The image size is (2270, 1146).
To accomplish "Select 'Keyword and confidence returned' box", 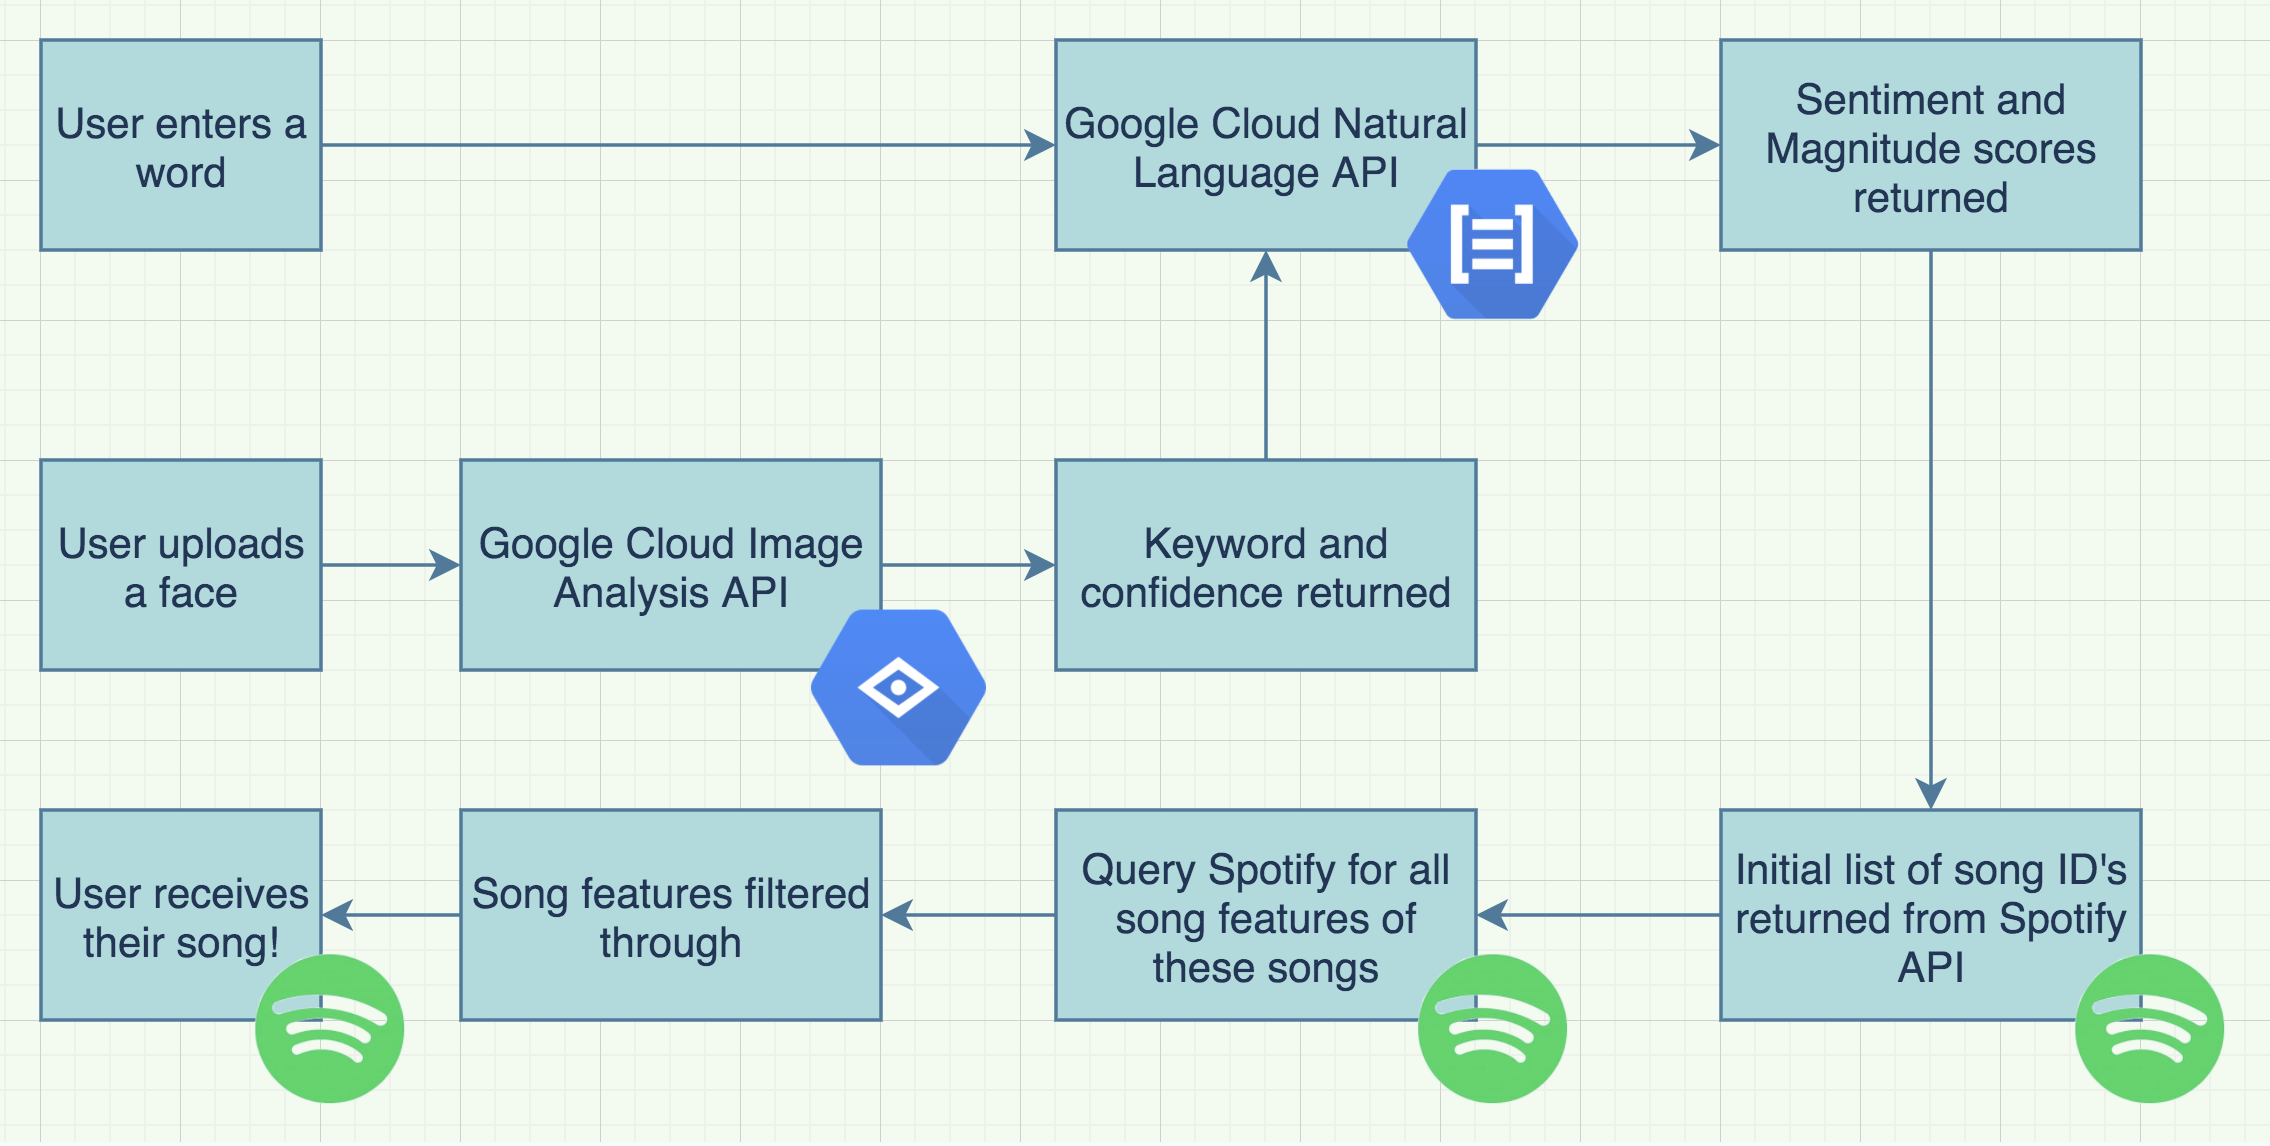I will point(1266,566).
